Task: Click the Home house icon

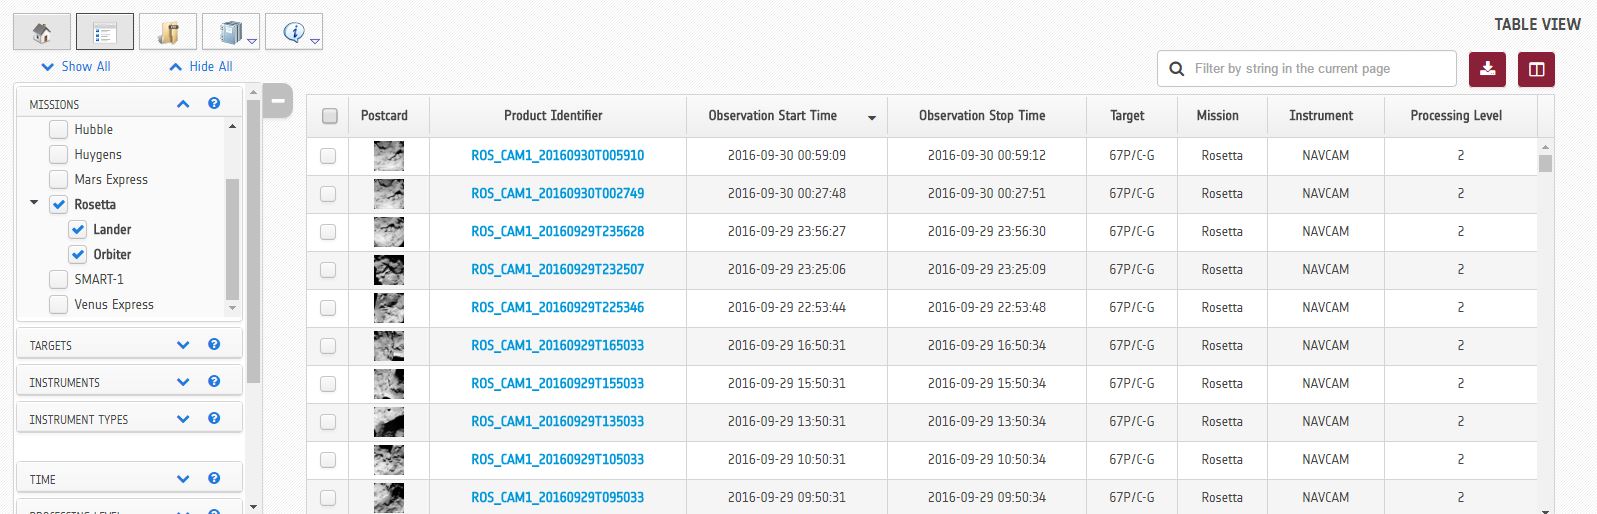Action: [42, 33]
